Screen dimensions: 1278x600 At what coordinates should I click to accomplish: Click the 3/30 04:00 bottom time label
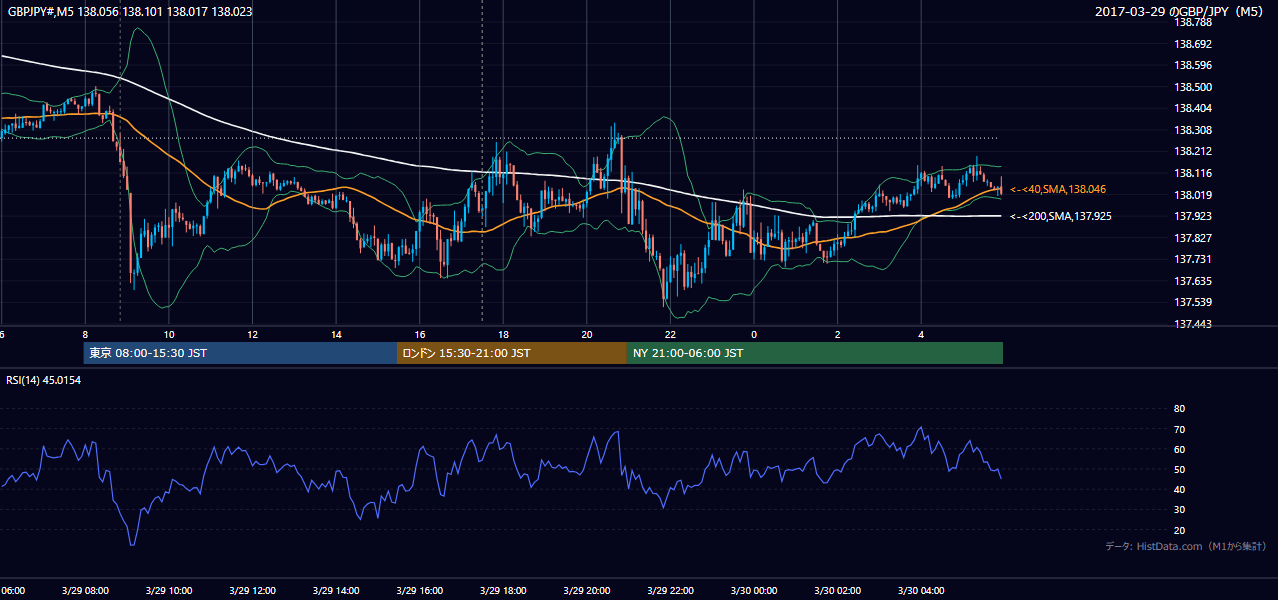tap(920, 591)
